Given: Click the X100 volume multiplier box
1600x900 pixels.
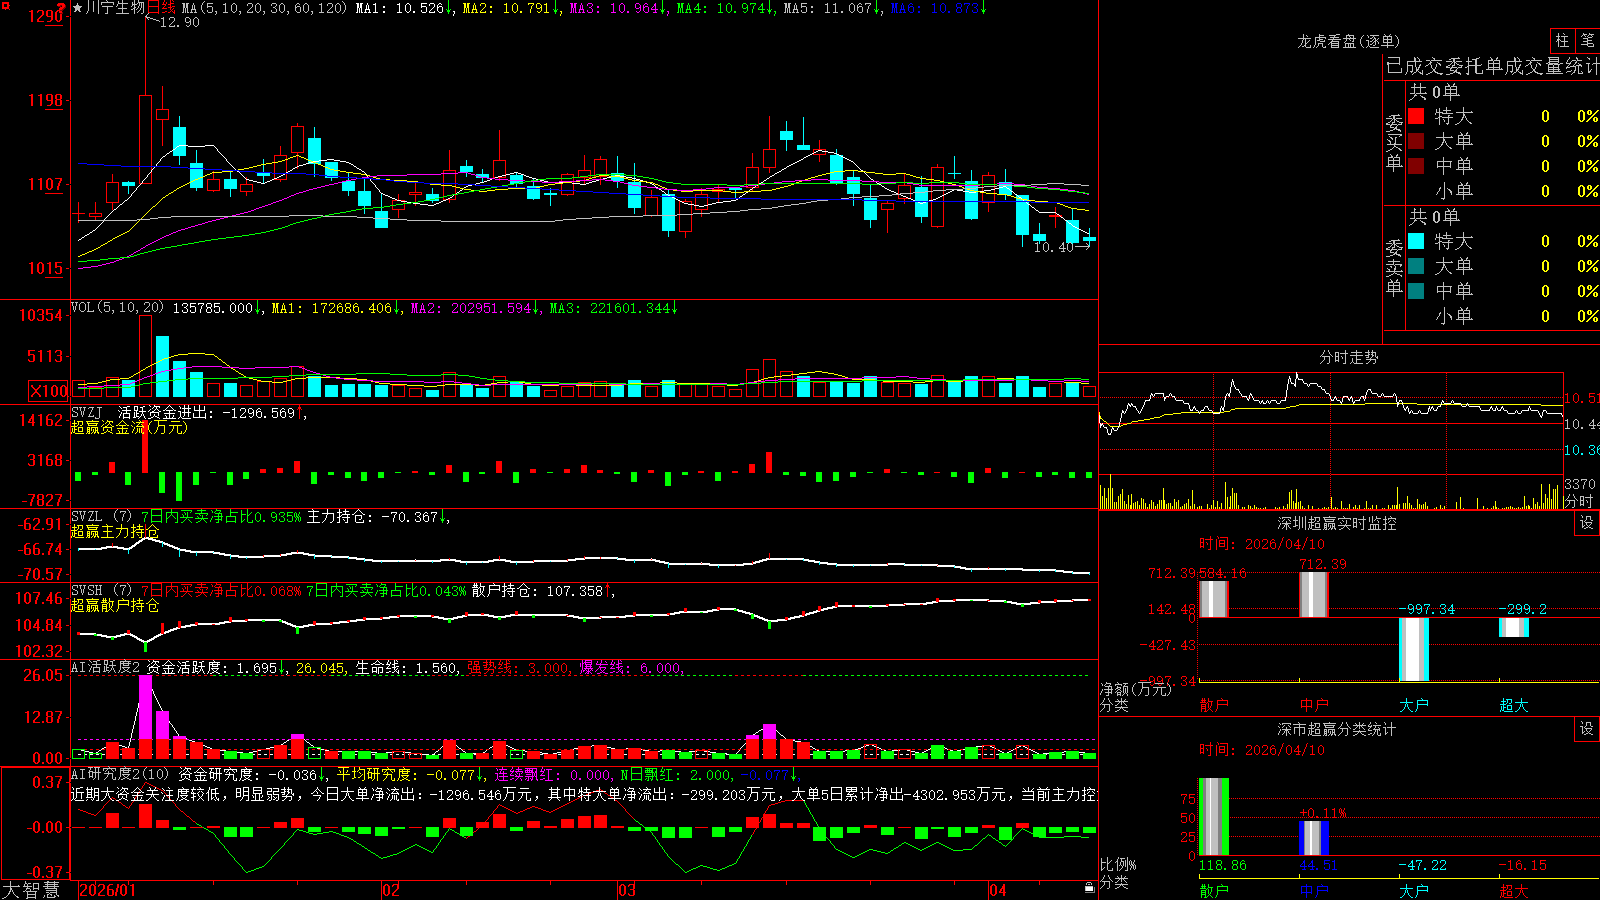Looking at the screenshot, I should (49, 391).
